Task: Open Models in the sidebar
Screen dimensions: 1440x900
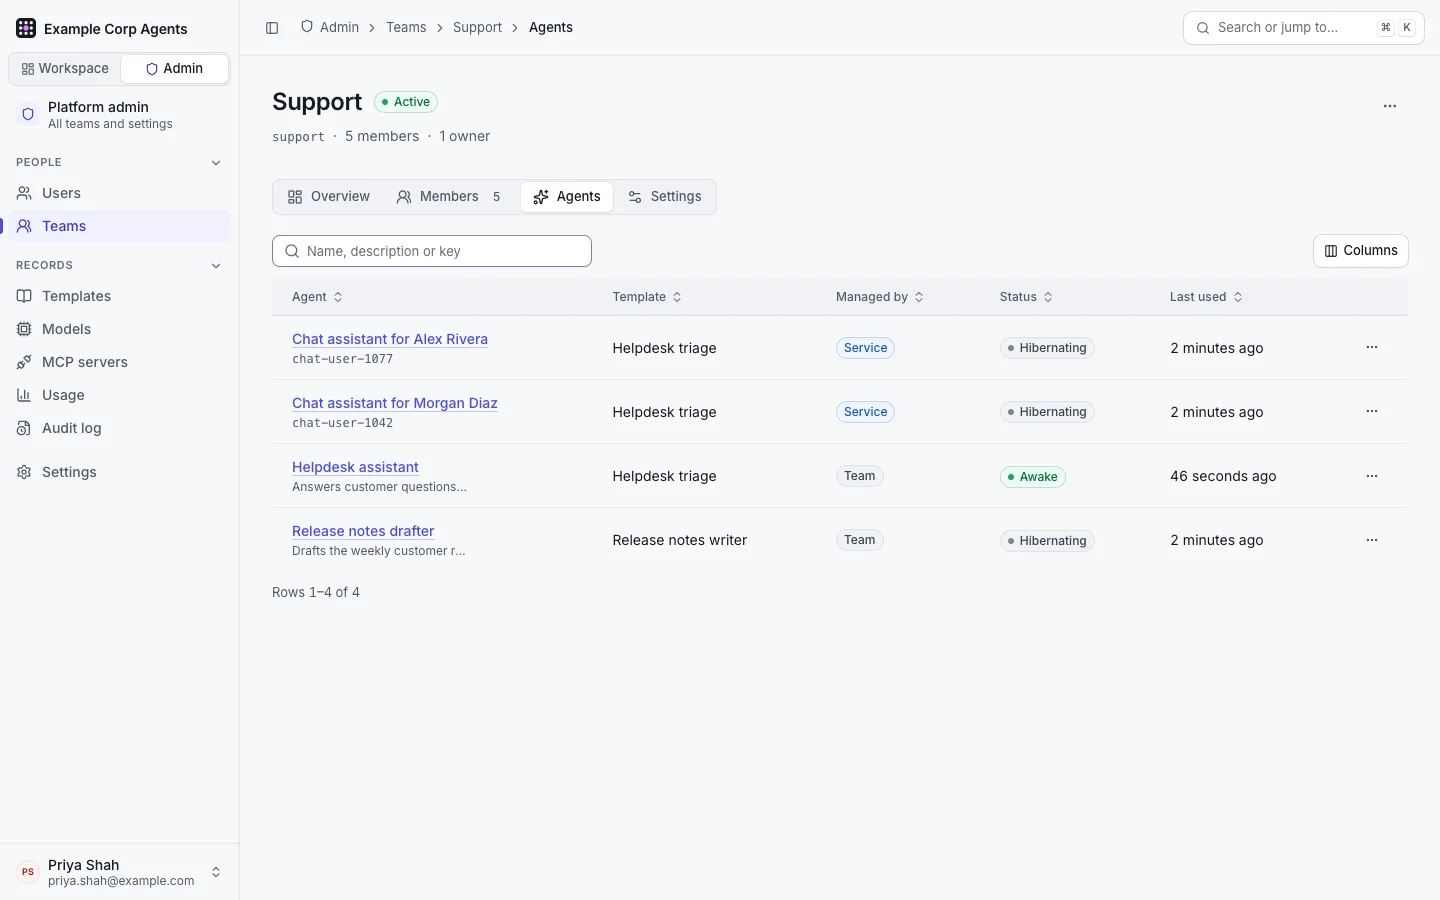Action: click(120, 329)
